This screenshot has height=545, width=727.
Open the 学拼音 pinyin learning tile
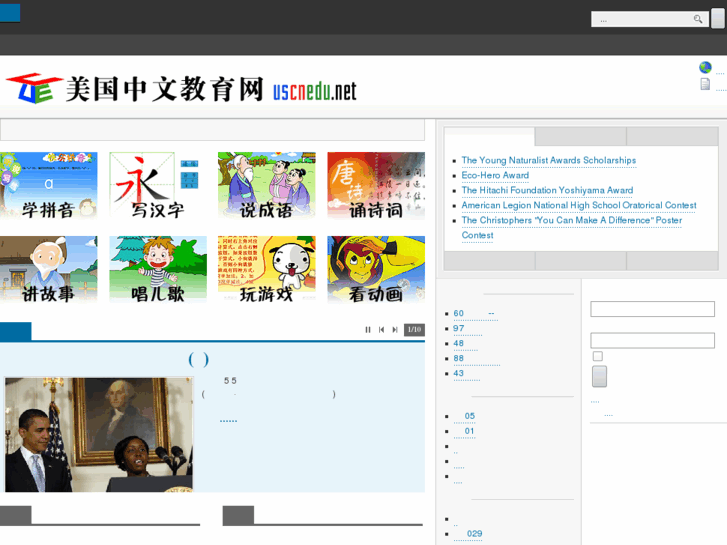point(49,186)
